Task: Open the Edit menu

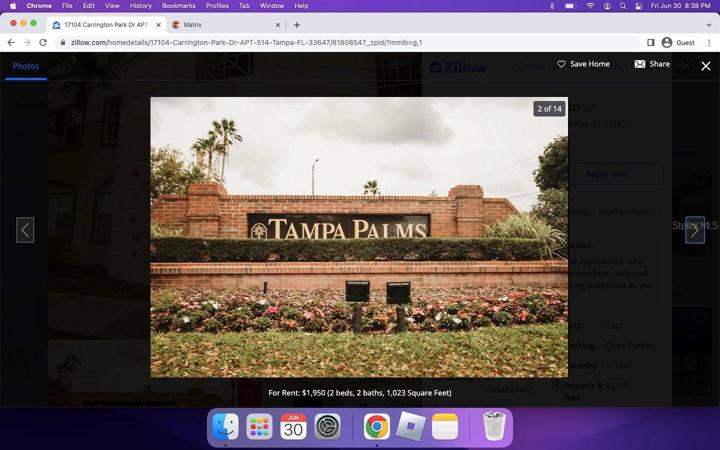Action: click(89, 6)
